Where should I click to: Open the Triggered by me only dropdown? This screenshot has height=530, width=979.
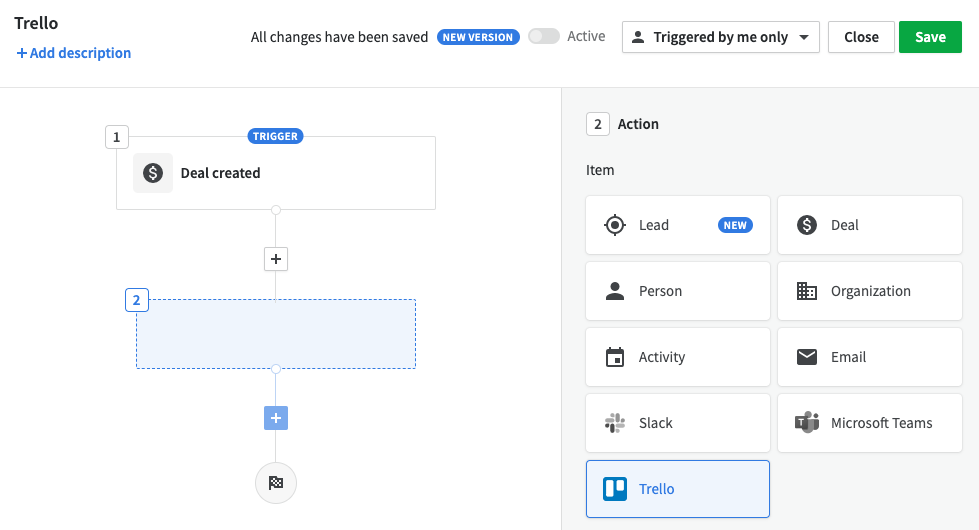click(720, 37)
